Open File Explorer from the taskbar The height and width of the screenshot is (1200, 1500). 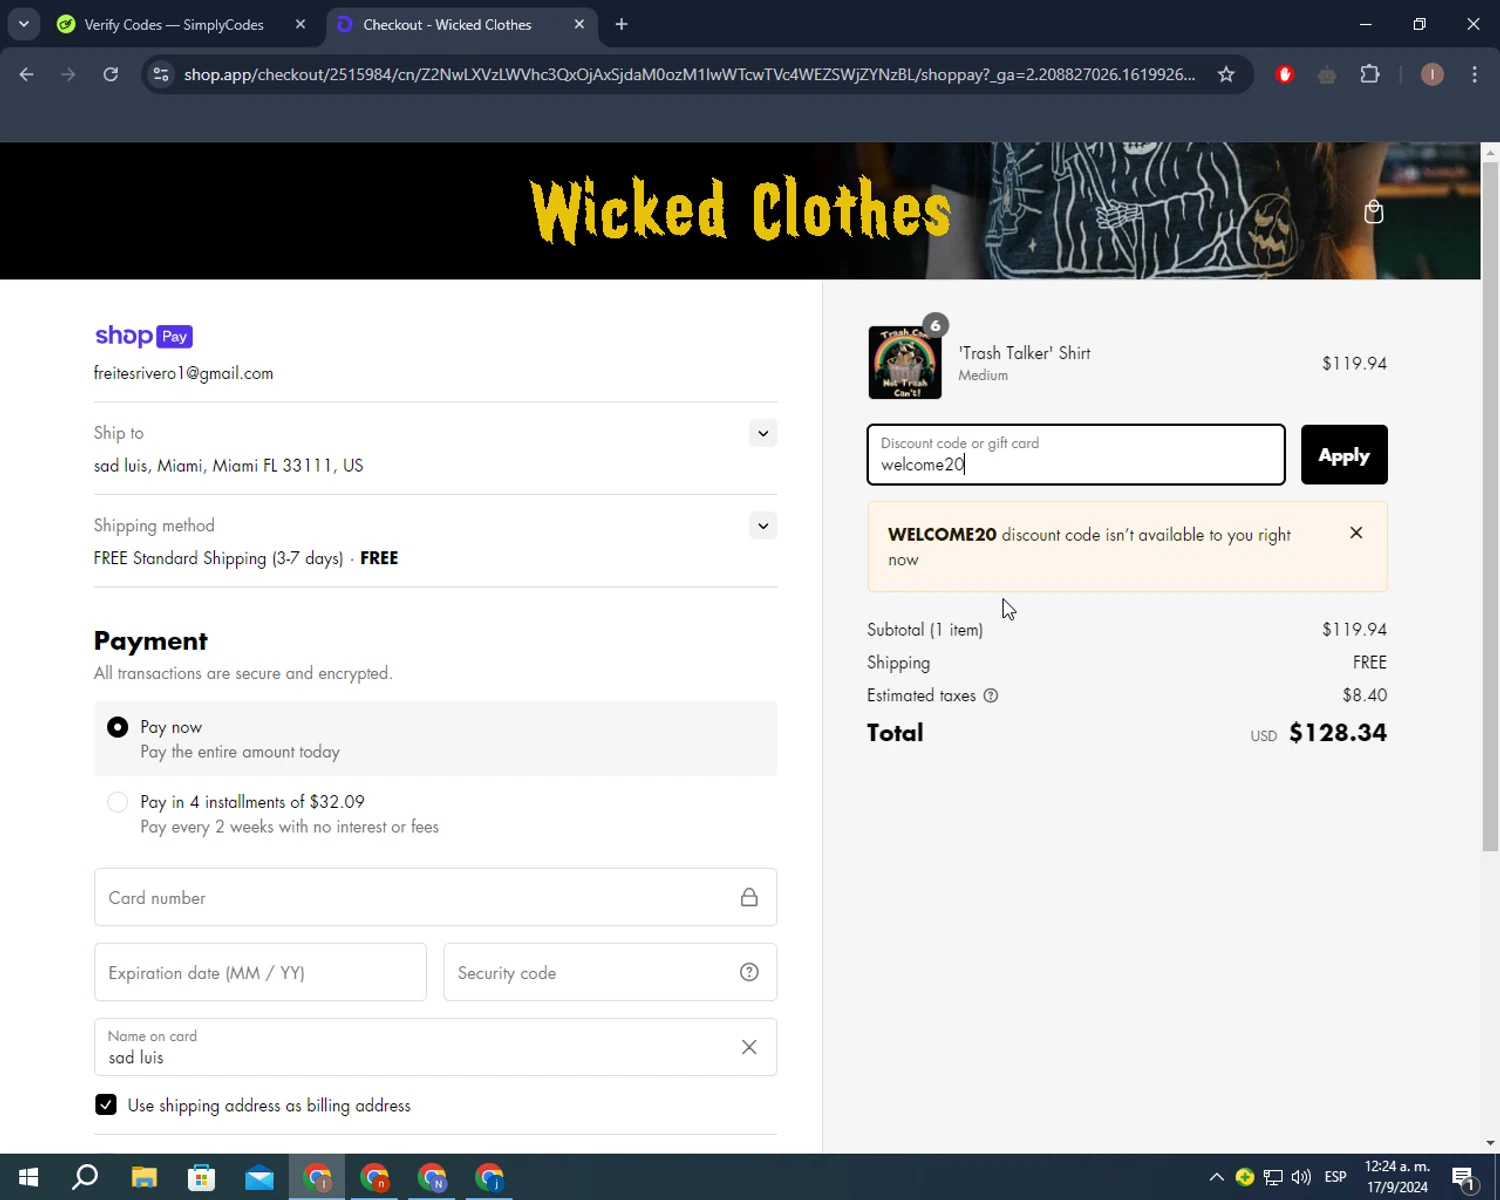144,1177
